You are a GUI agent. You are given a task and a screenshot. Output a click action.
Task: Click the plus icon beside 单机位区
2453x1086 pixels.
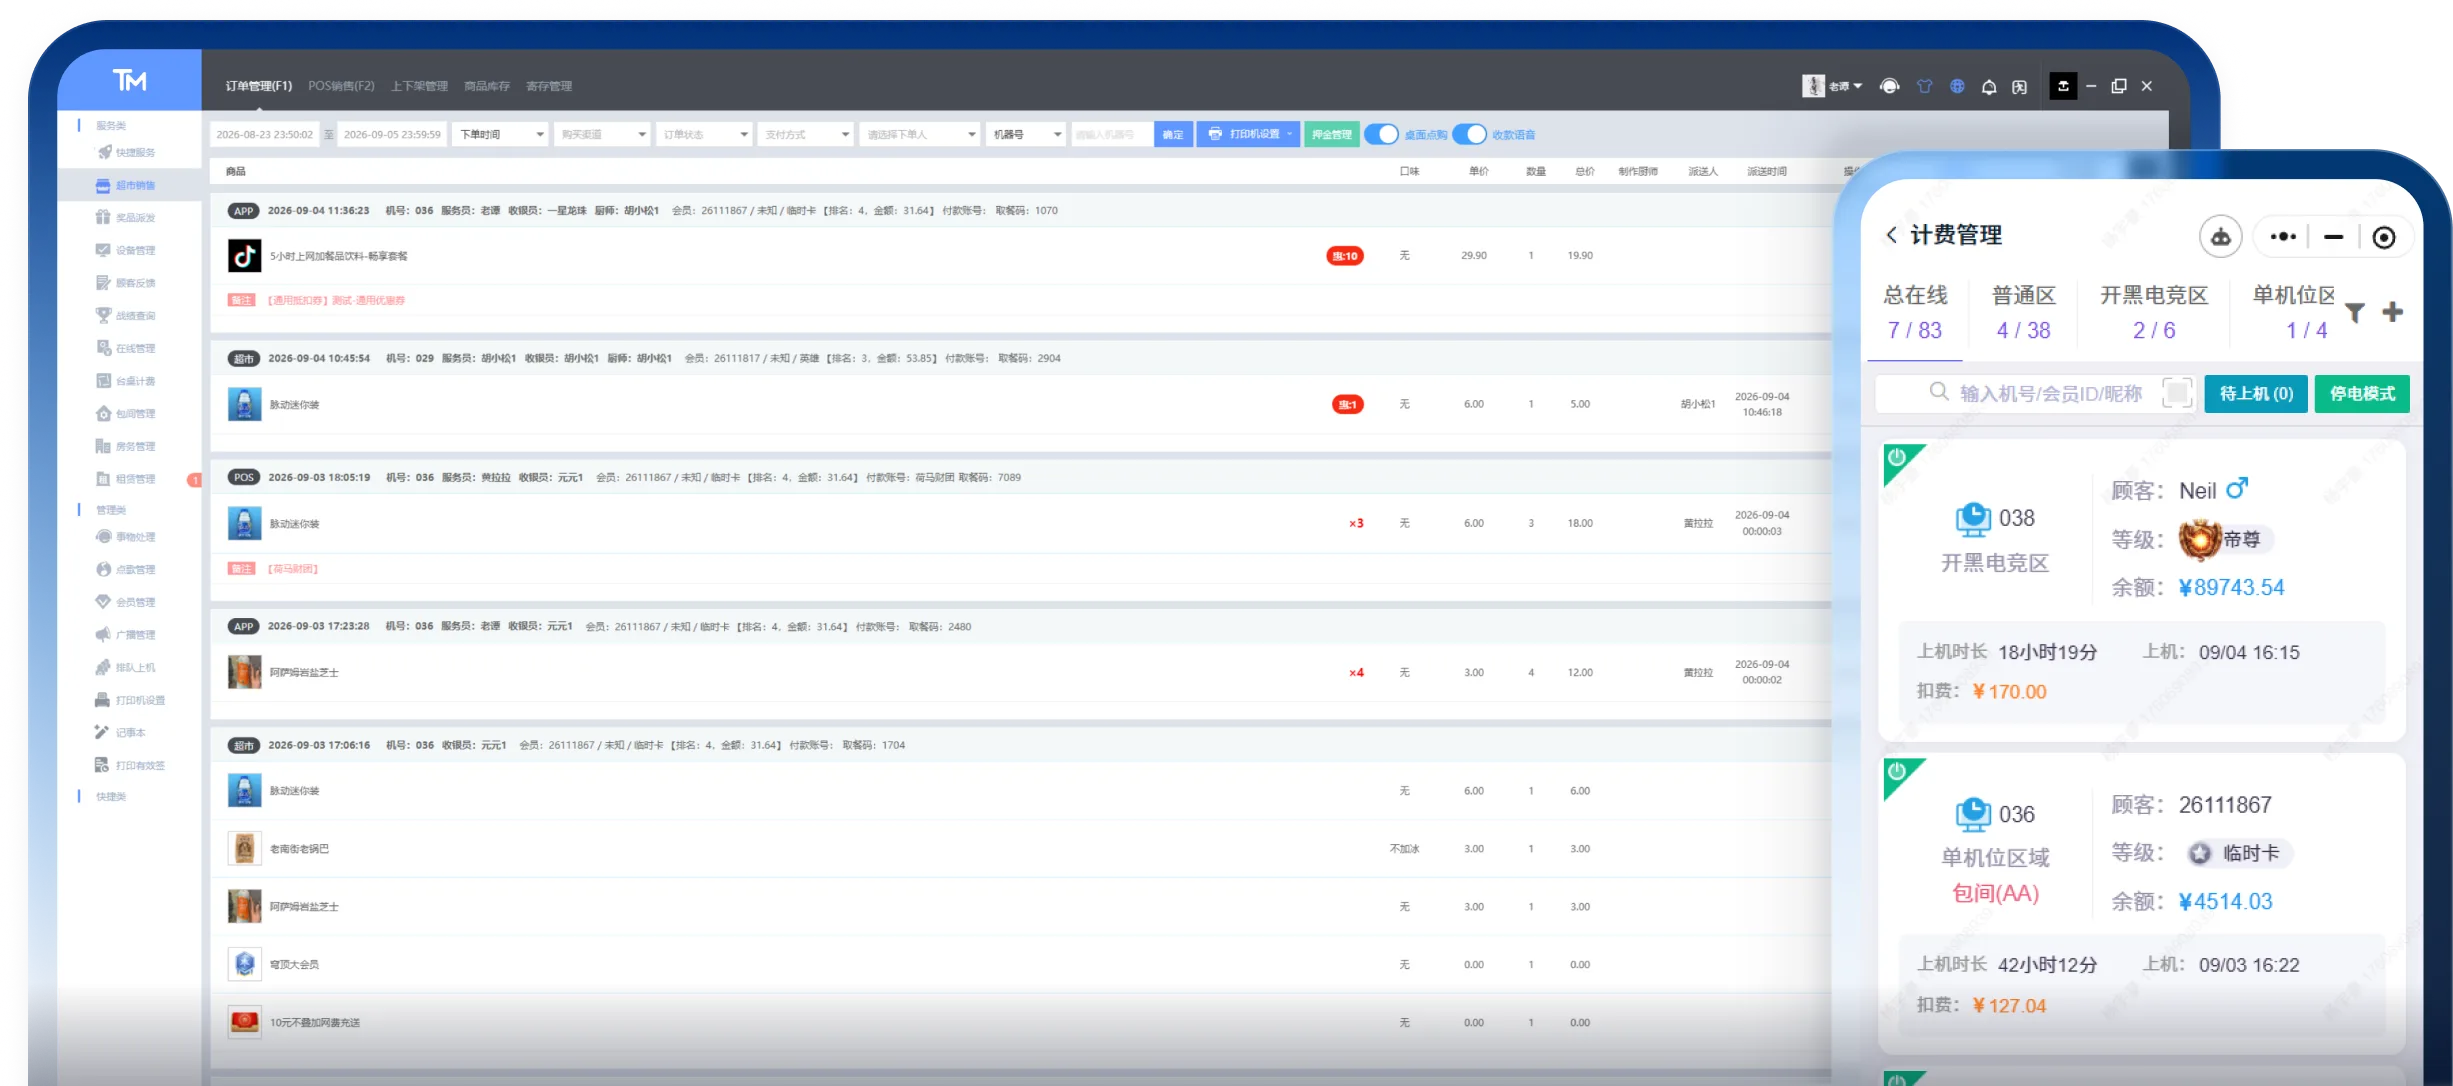(x=2393, y=312)
